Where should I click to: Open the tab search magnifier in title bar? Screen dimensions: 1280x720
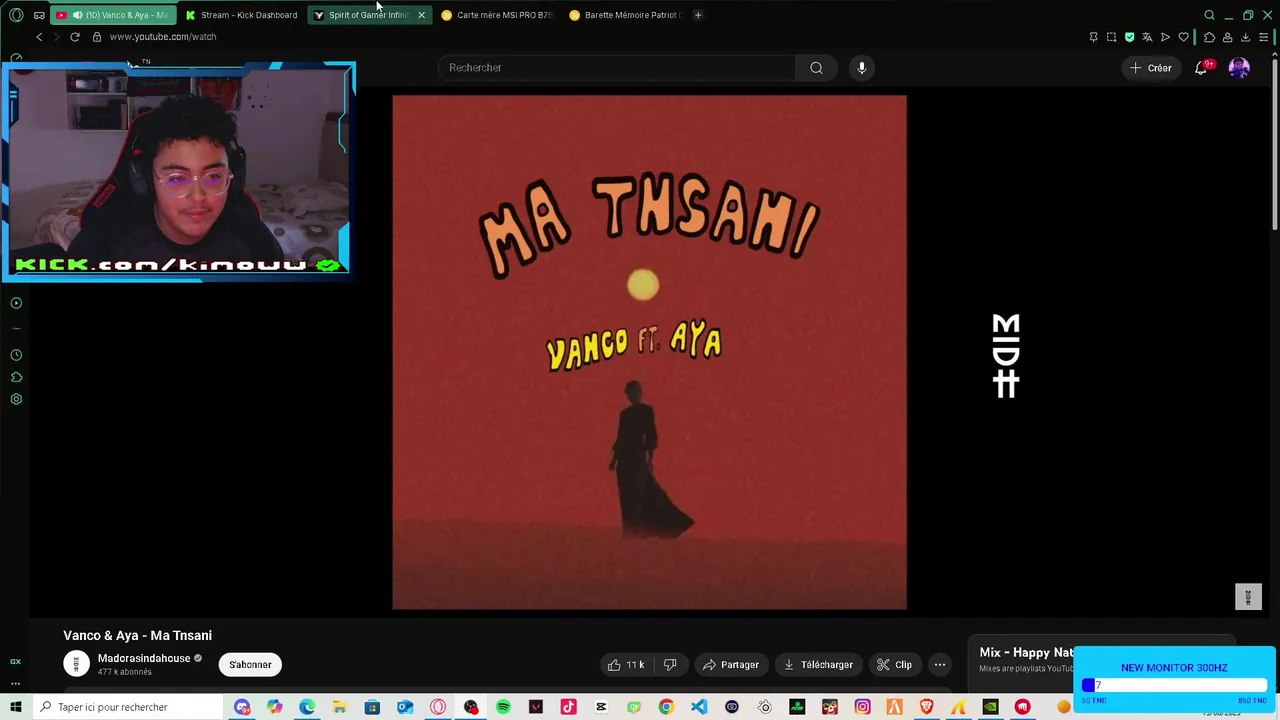tap(1209, 15)
